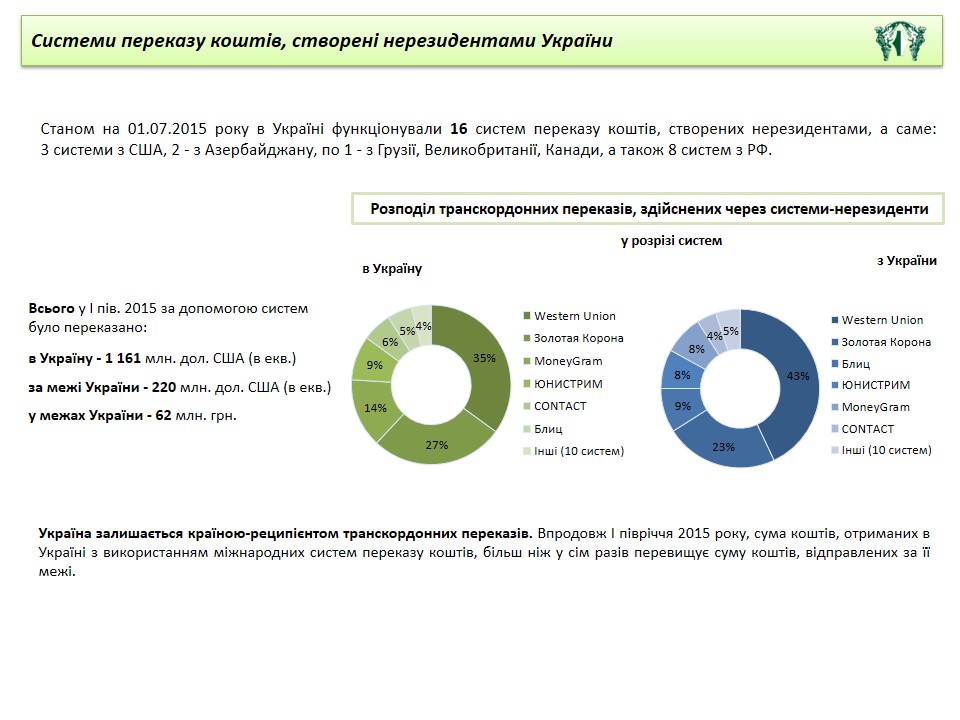The image size is (960, 720).
Task: Click the slide title 'Системи переказу коштів'
Action: 321,41
